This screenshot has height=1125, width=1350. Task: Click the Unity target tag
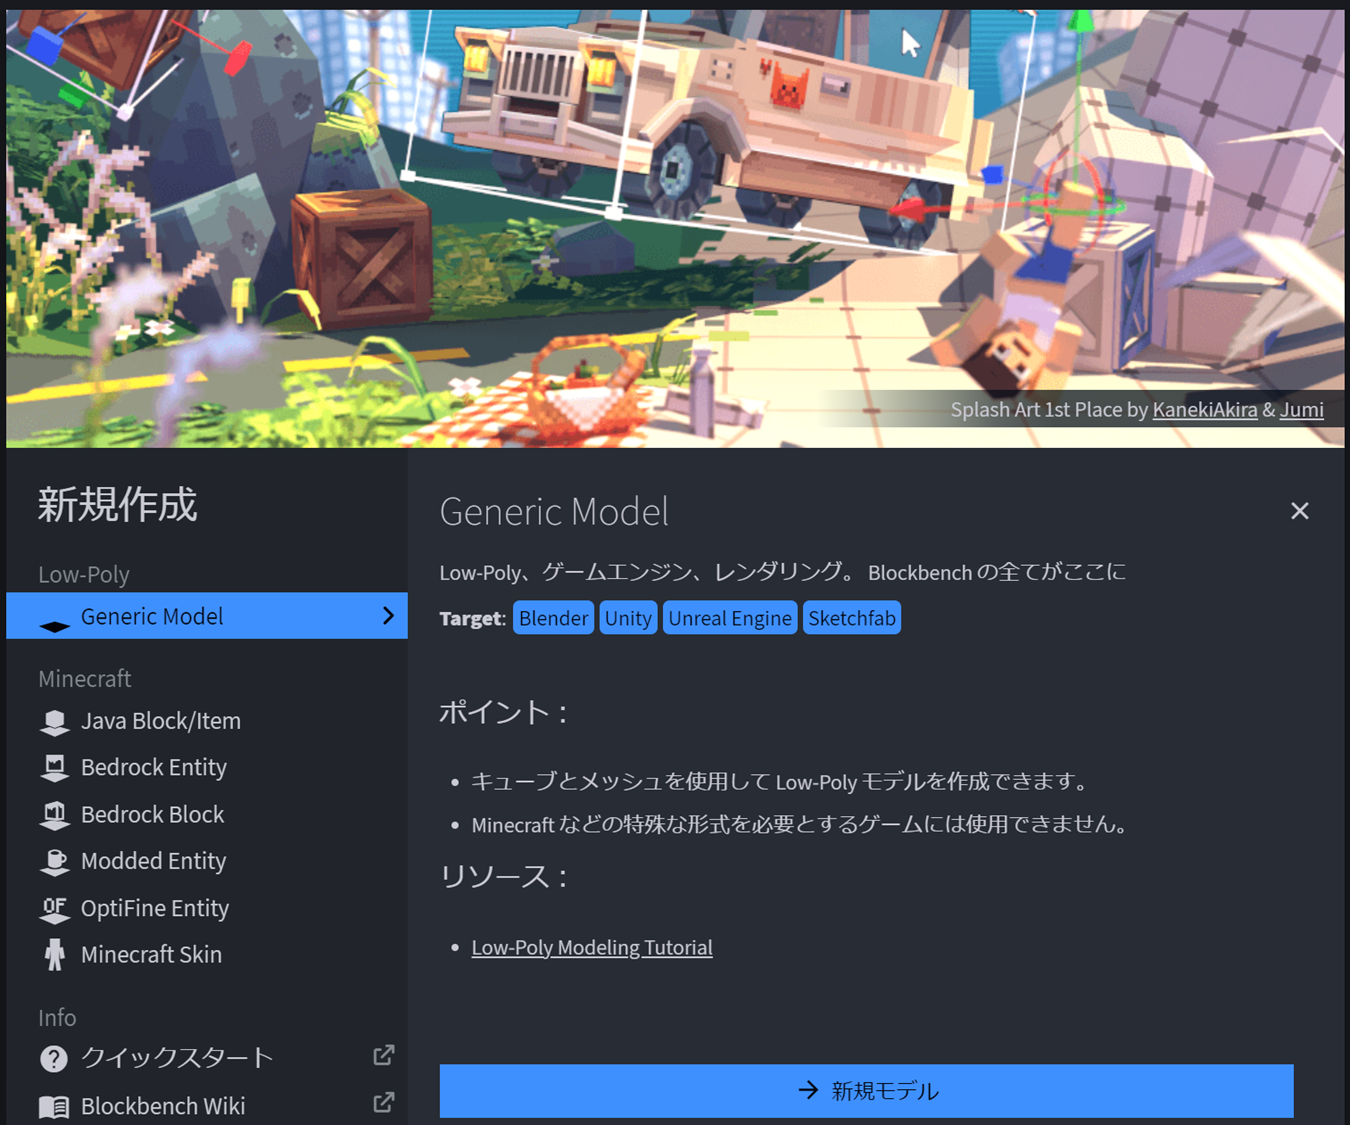pyautogui.click(x=628, y=617)
